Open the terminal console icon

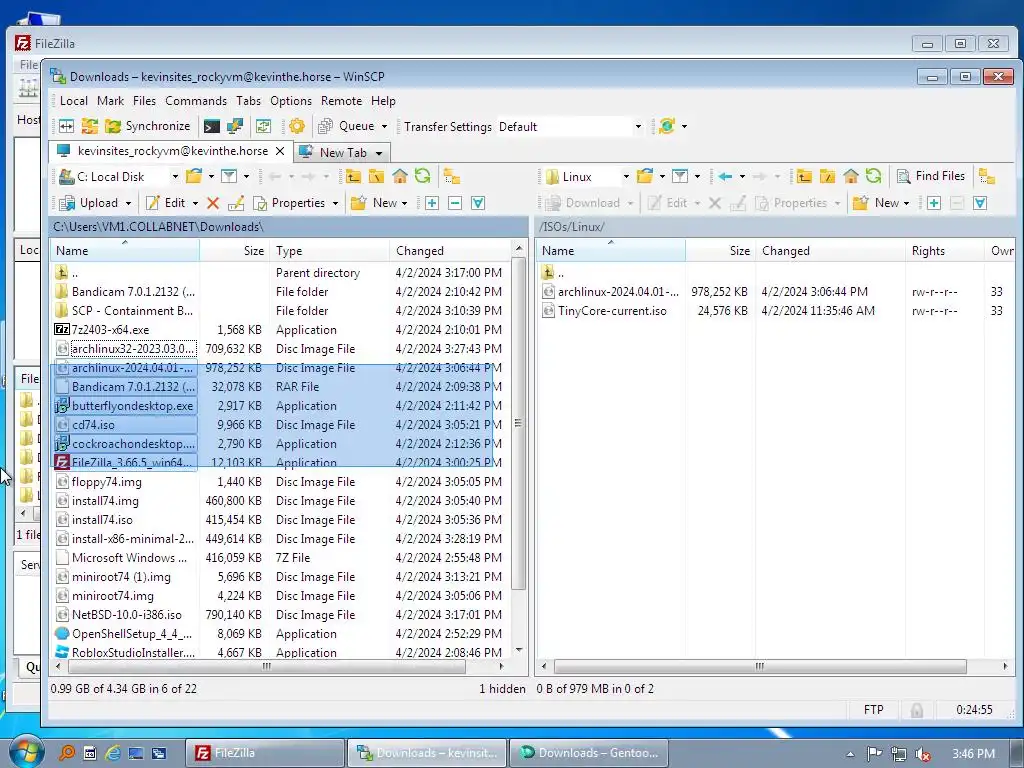(x=212, y=126)
